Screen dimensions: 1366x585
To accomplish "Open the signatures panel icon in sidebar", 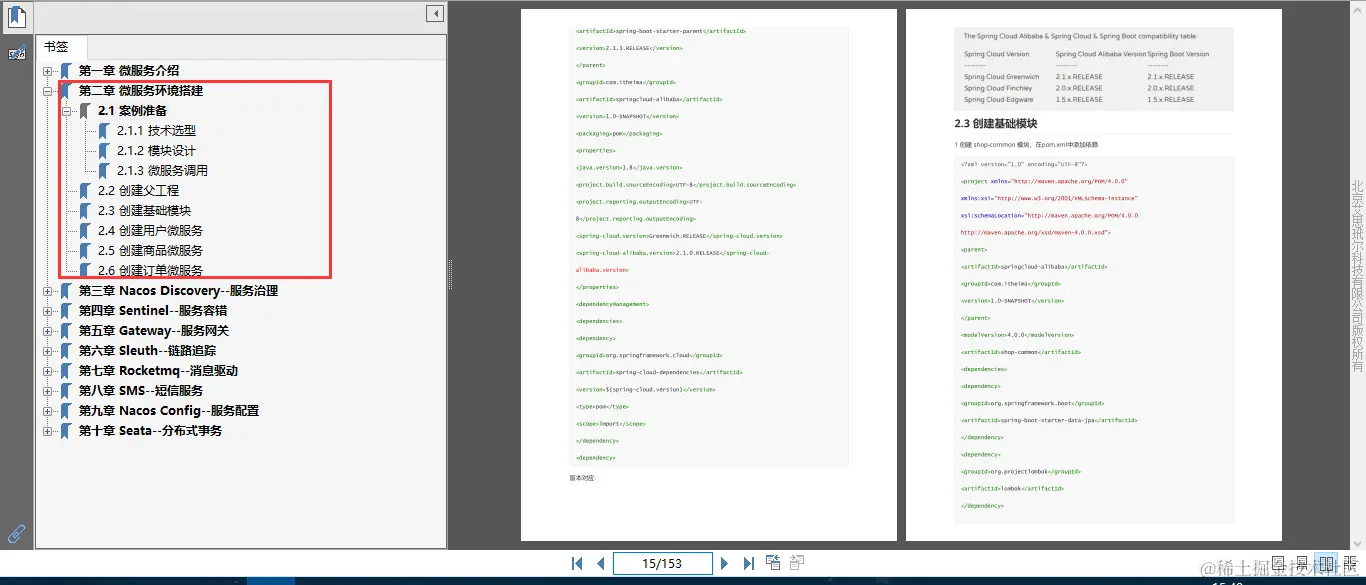I will point(16,53).
